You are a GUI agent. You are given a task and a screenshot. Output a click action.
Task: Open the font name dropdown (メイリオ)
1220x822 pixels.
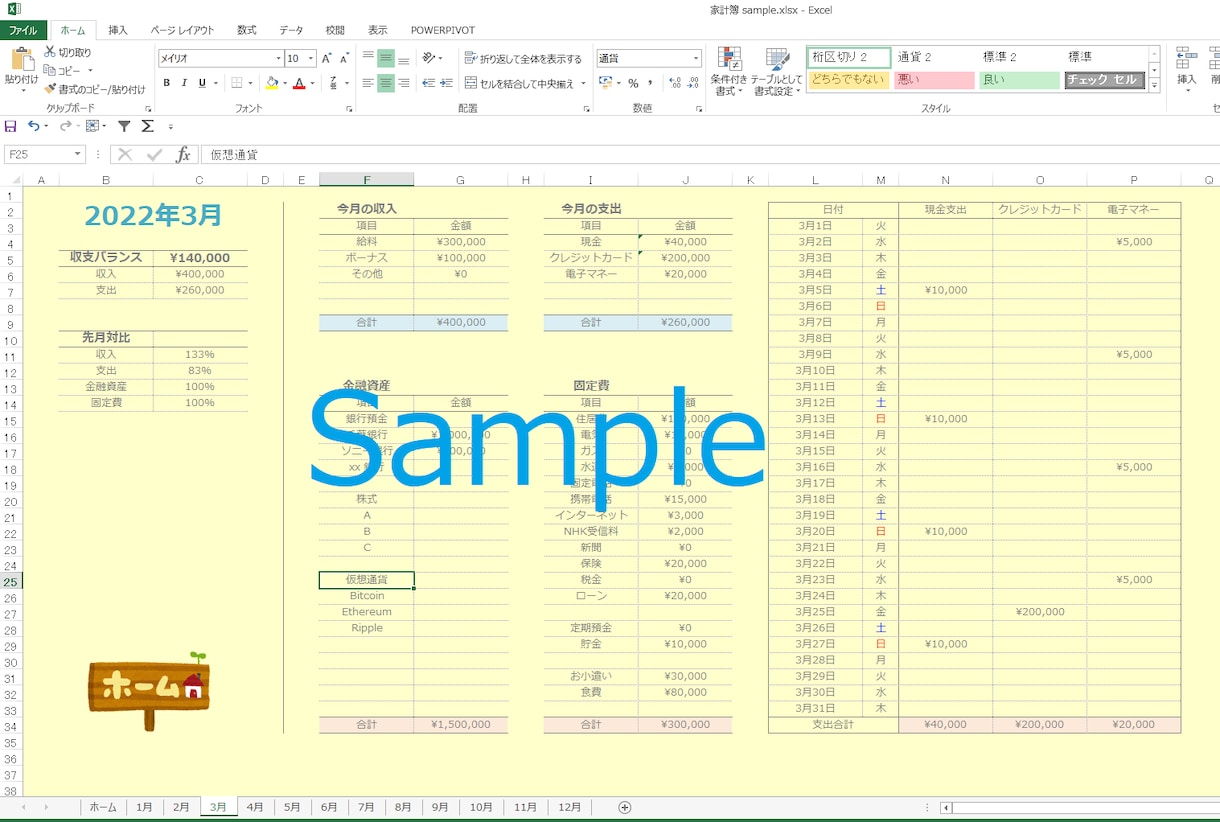[x=278, y=59]
